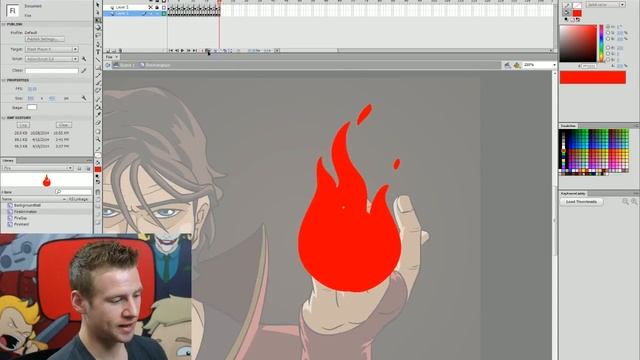
Task: Collapse the Properties section
Action: click(x=4, y=80)
